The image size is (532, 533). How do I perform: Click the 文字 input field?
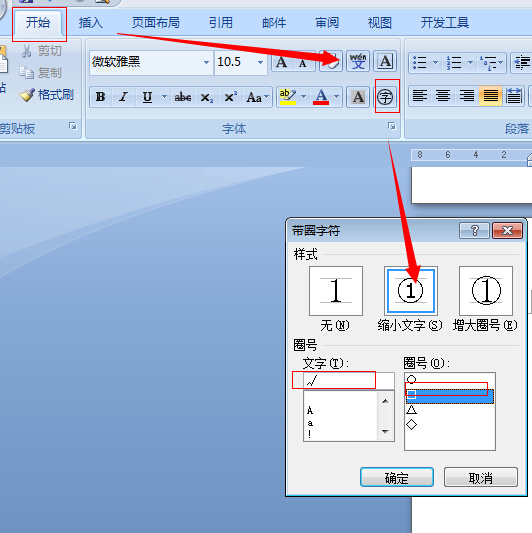(x=349, y=381)
